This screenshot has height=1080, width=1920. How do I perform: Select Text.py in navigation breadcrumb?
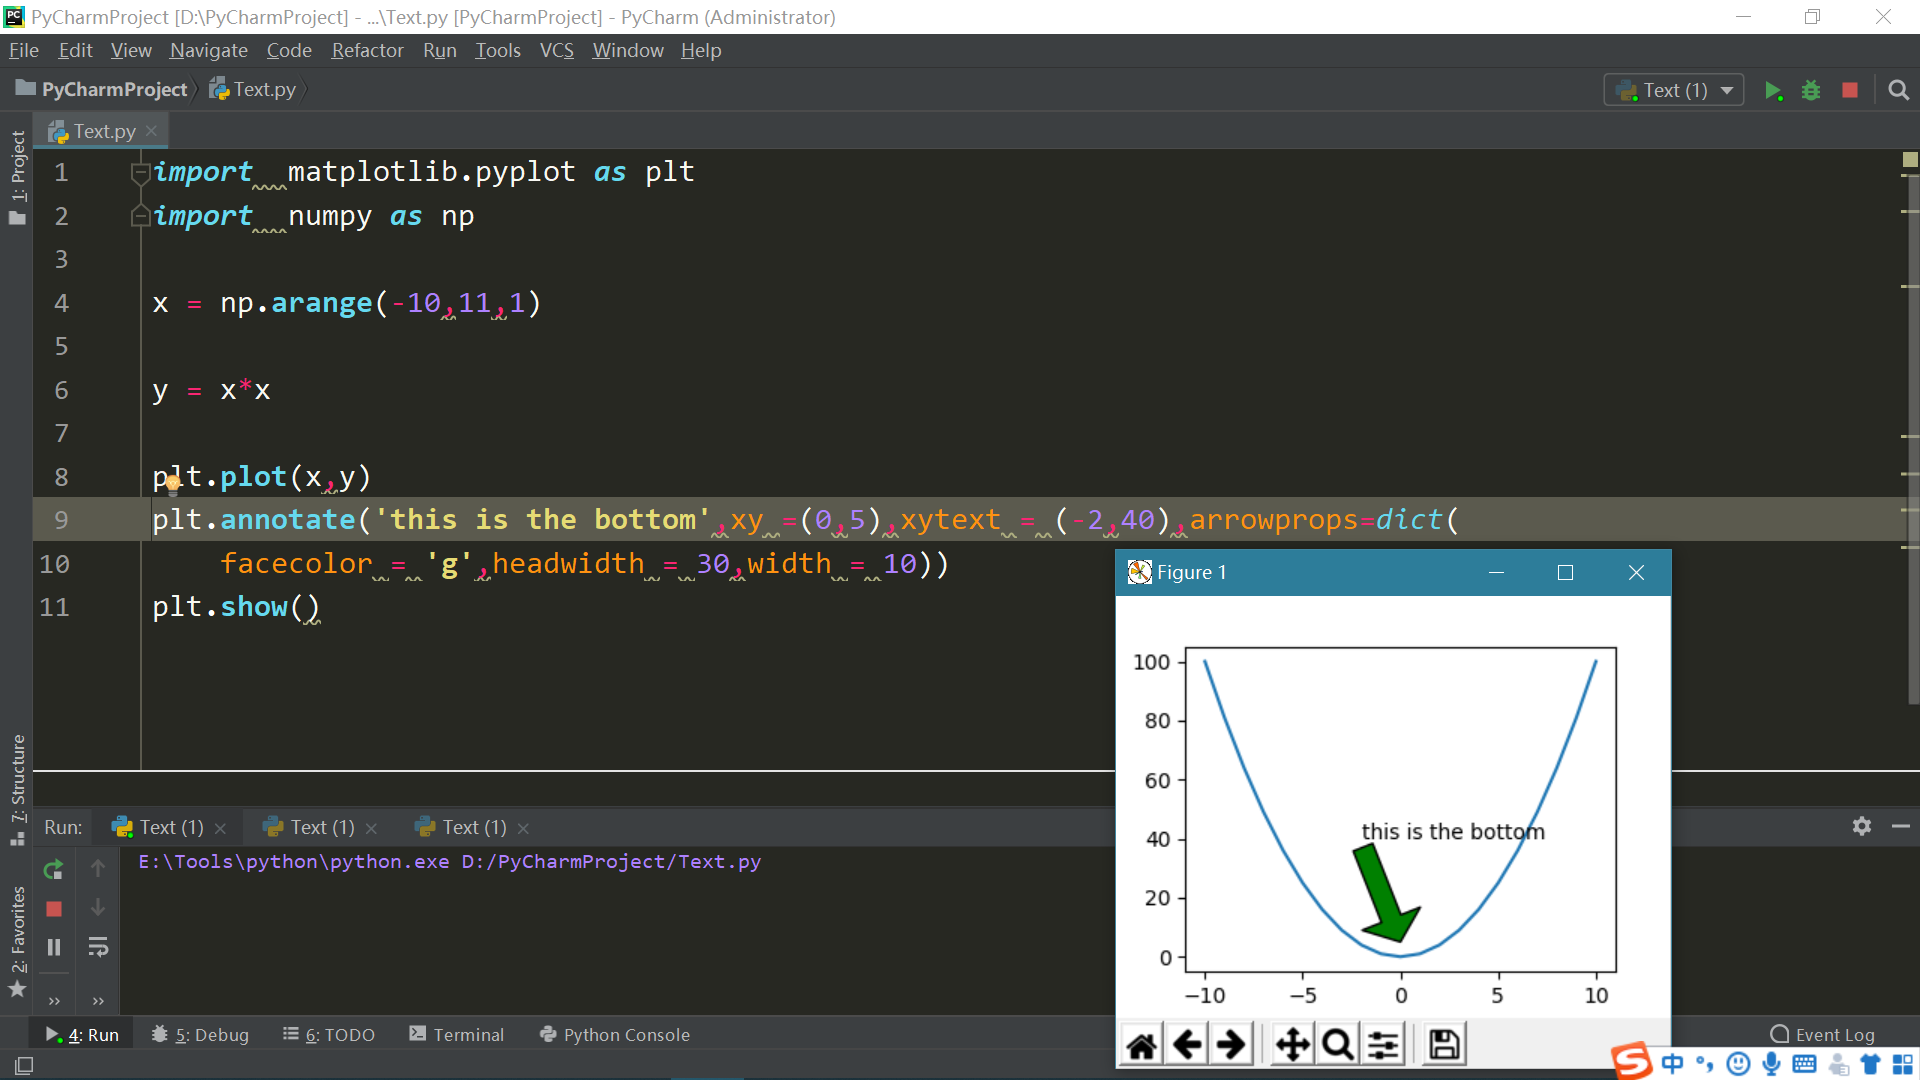coord(253,89)
